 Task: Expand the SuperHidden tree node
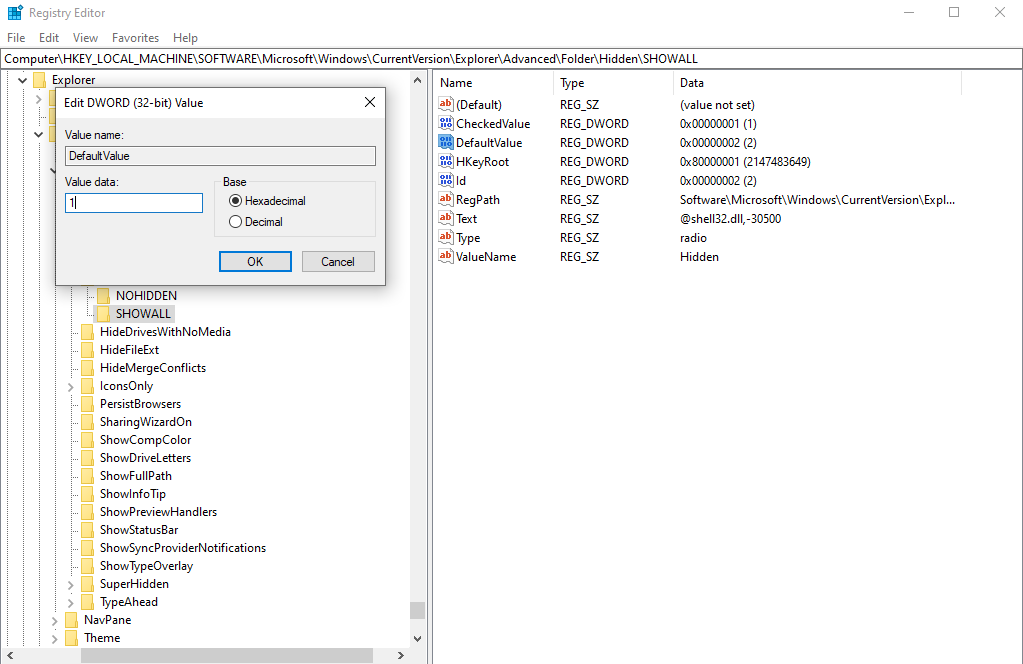click(x=69, y=583)
